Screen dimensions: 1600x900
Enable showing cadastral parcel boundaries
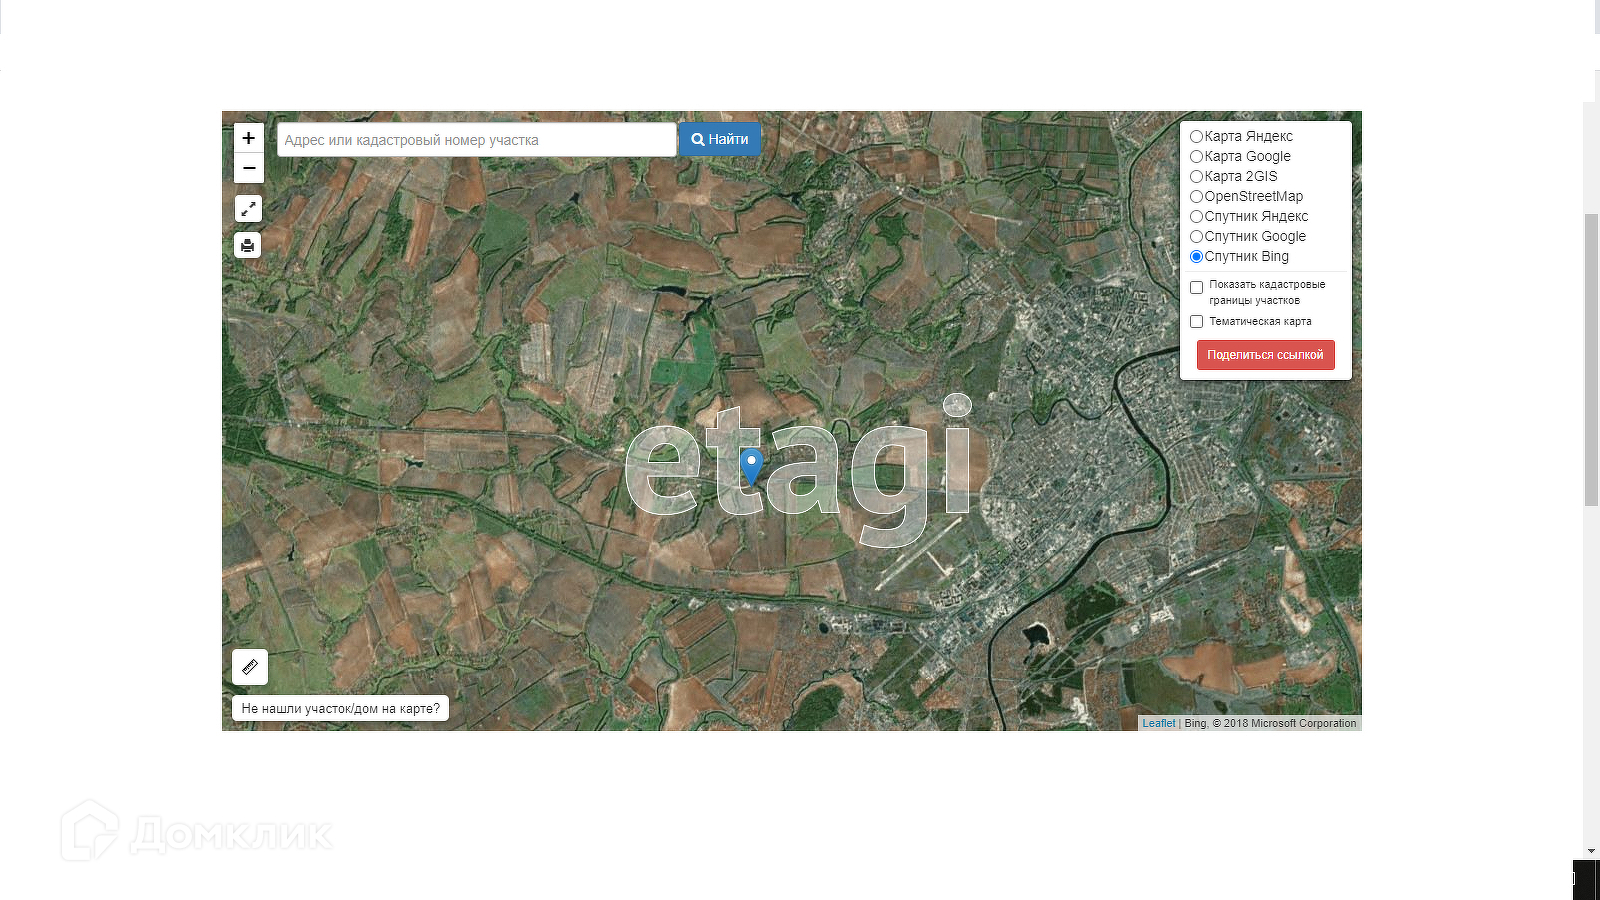point(1196,288)
